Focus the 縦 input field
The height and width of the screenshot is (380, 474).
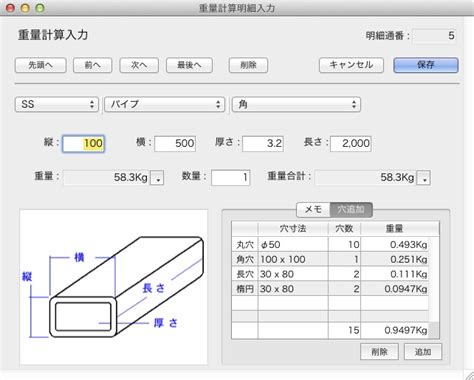point(84,144)
